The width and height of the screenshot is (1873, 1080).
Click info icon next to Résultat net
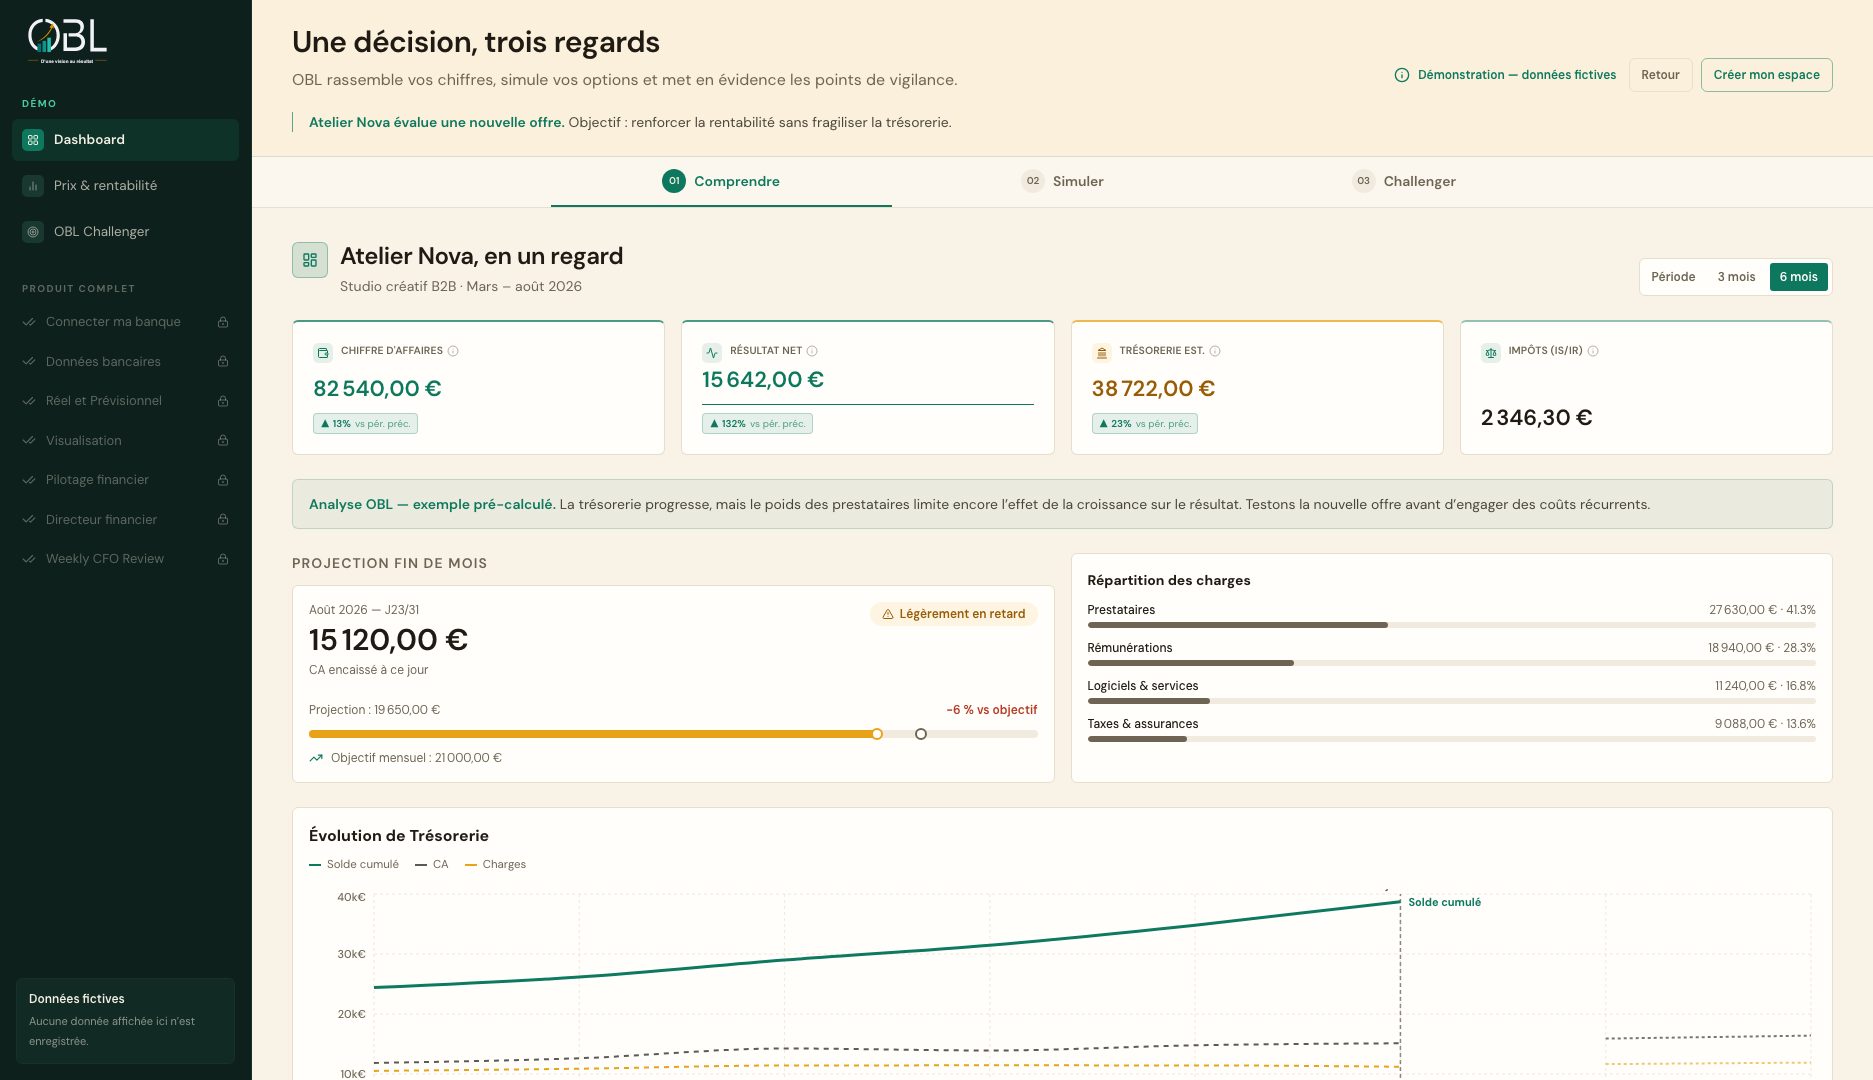pyautogui.click(x=812, y=351)
